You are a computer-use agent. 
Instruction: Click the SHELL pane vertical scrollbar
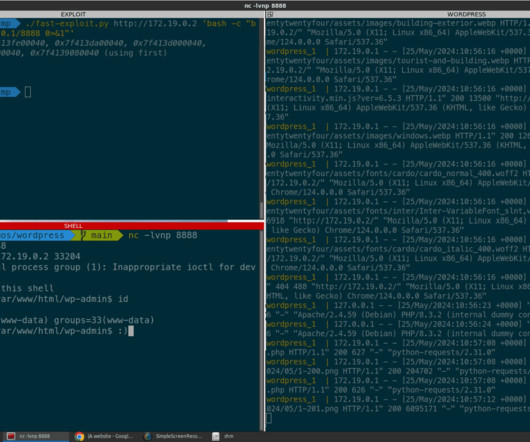[x=261, y=330]
